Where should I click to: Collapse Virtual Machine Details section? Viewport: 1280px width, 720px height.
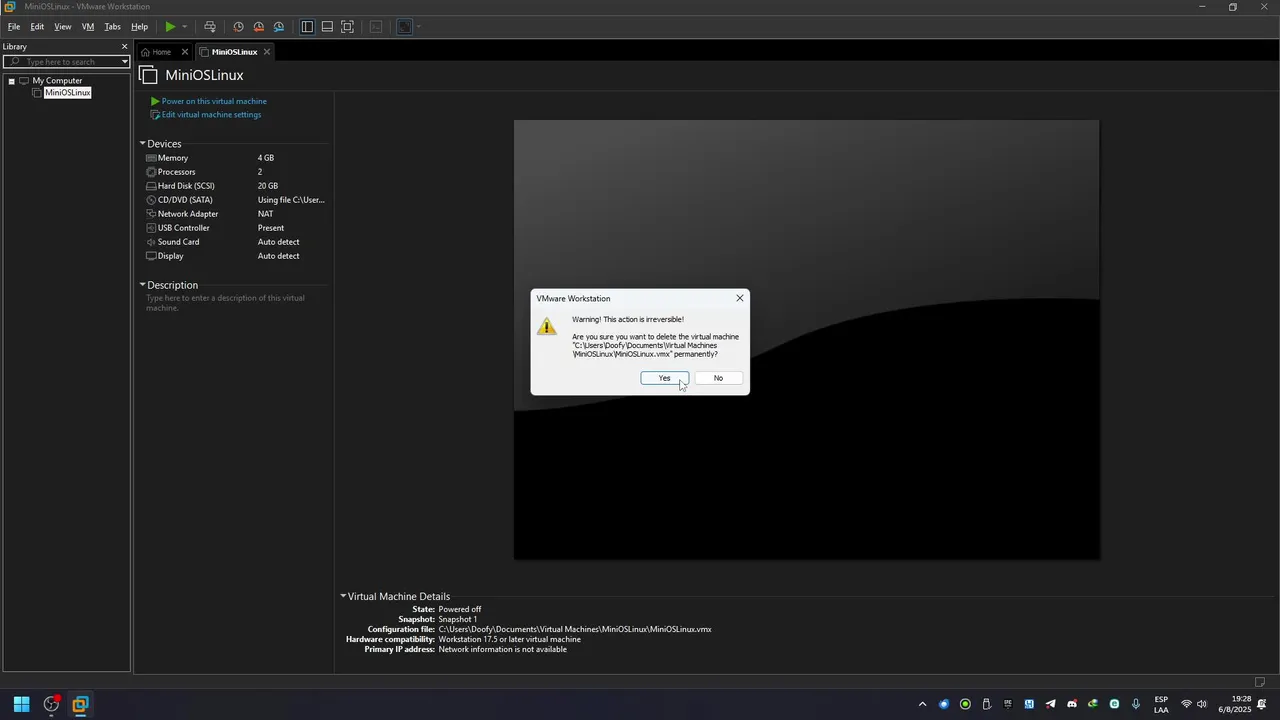click(x=343, y=596)
